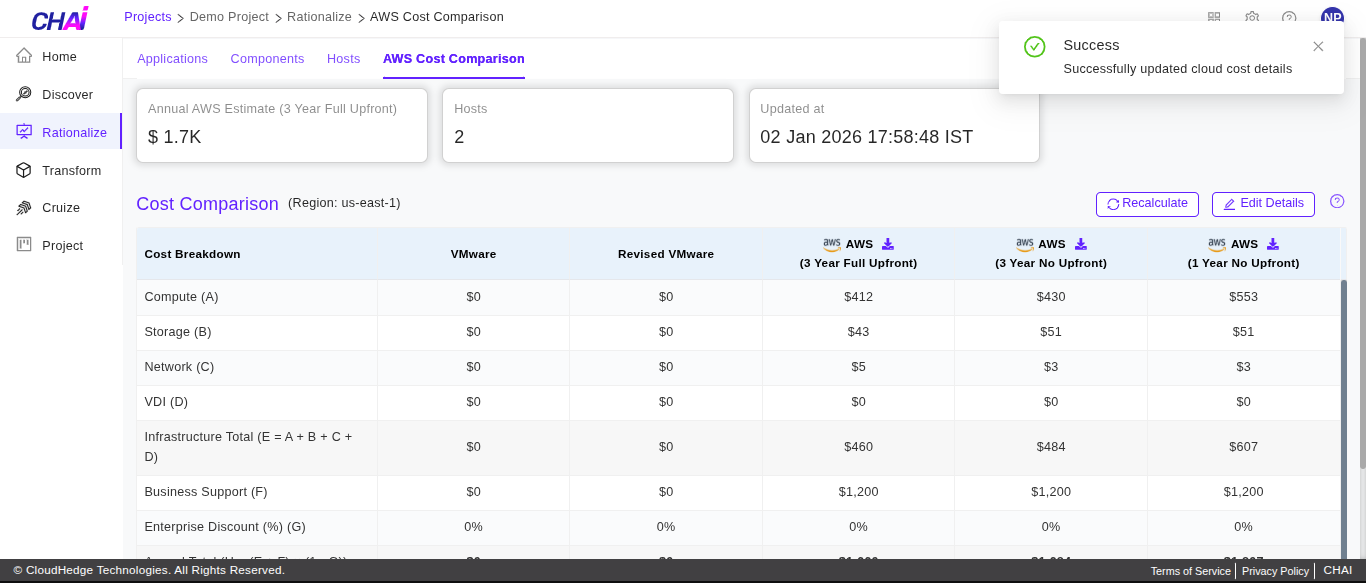
Task: Click the Edit Details button
Action: click(1263, 204)
